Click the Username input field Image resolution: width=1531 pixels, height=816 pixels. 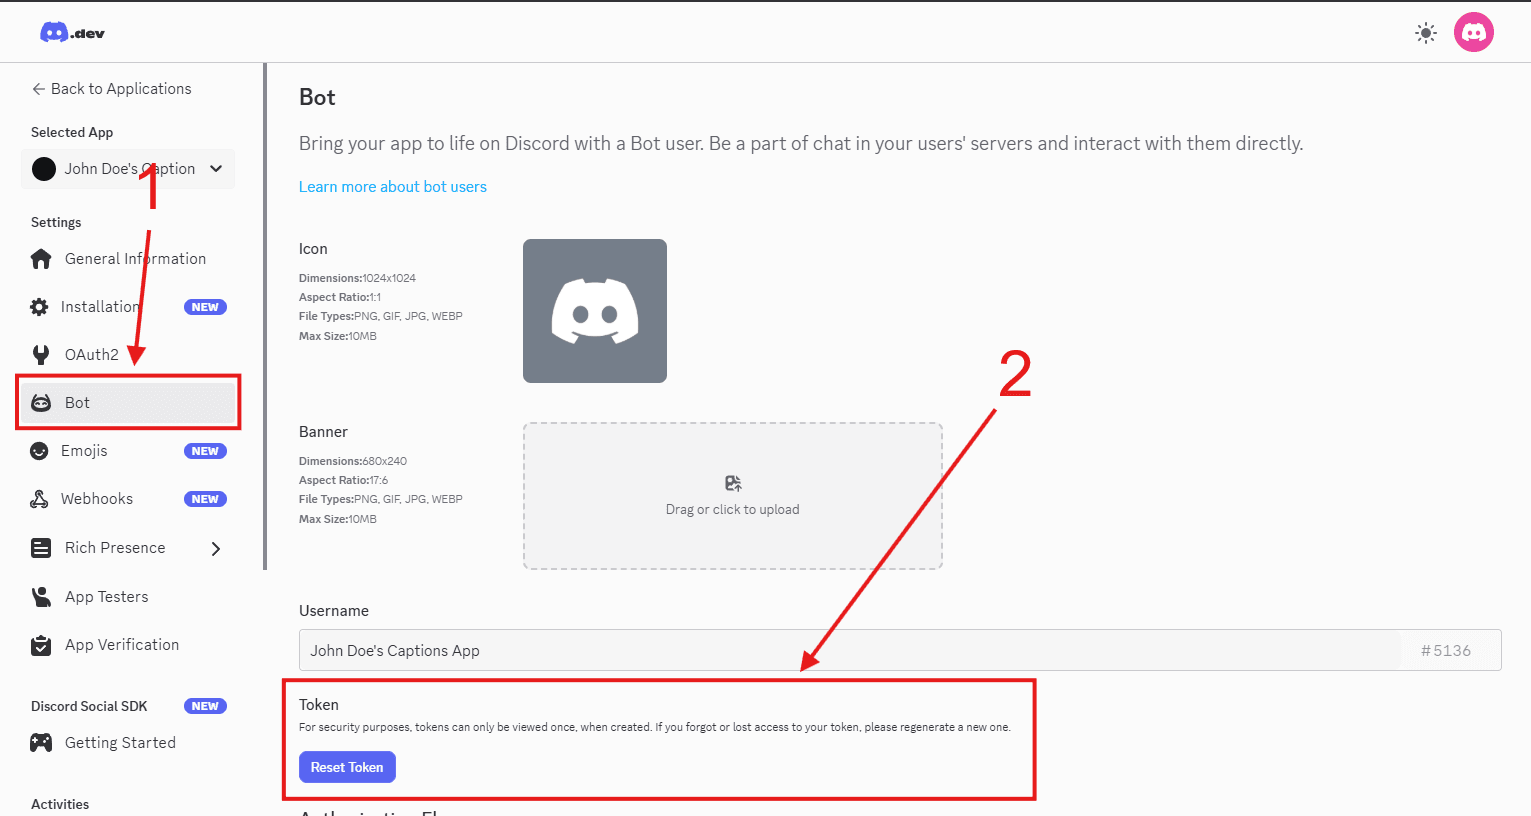pos(700,650)
